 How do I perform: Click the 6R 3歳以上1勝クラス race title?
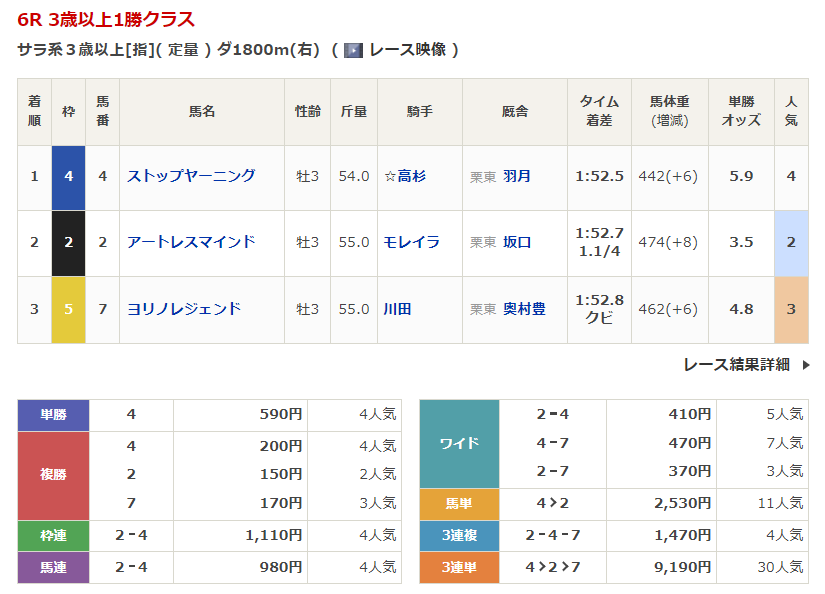[106, 19]
